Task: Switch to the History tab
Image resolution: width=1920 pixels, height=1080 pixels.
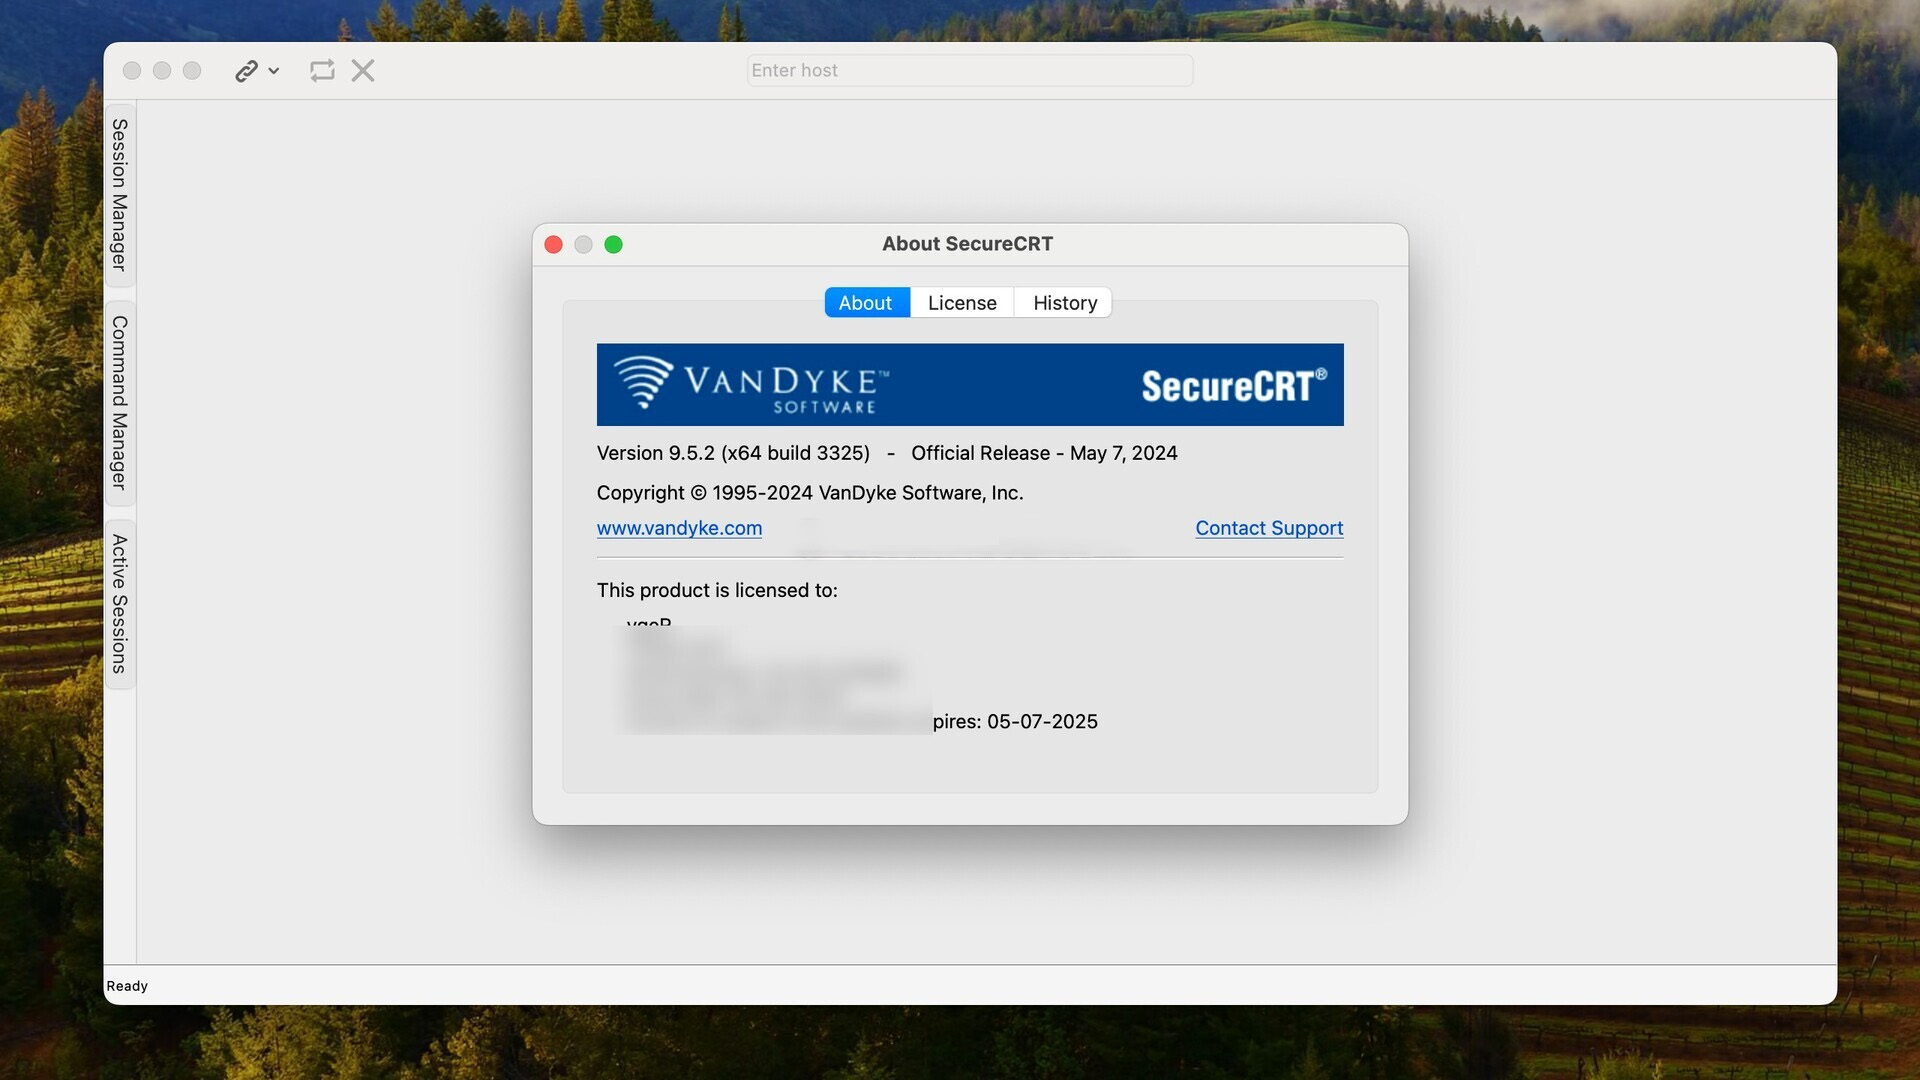Action: (1065, 302)
